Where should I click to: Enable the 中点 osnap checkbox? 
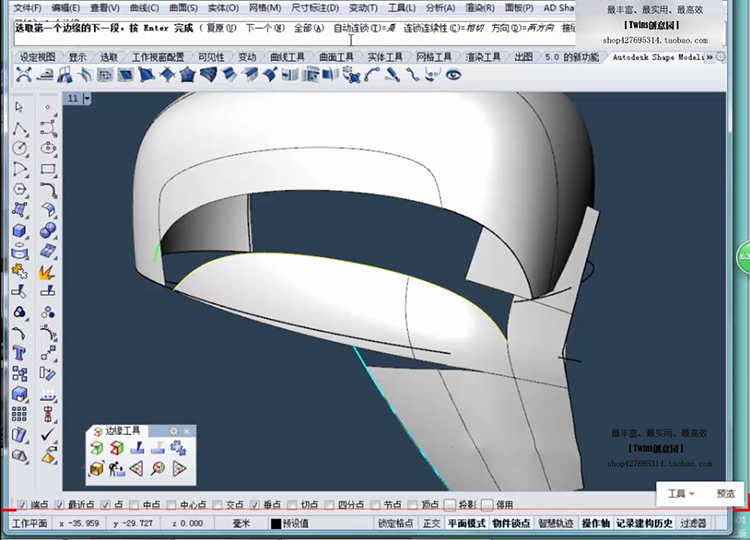[136, 505]
